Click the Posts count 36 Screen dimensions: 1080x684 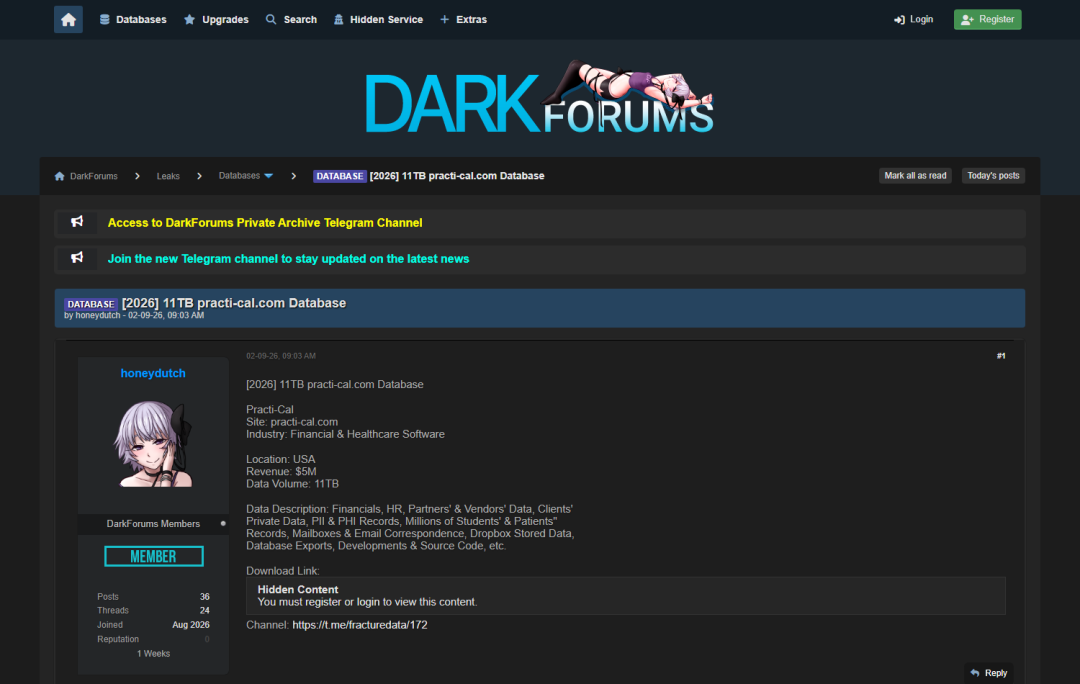pos(205,597)
